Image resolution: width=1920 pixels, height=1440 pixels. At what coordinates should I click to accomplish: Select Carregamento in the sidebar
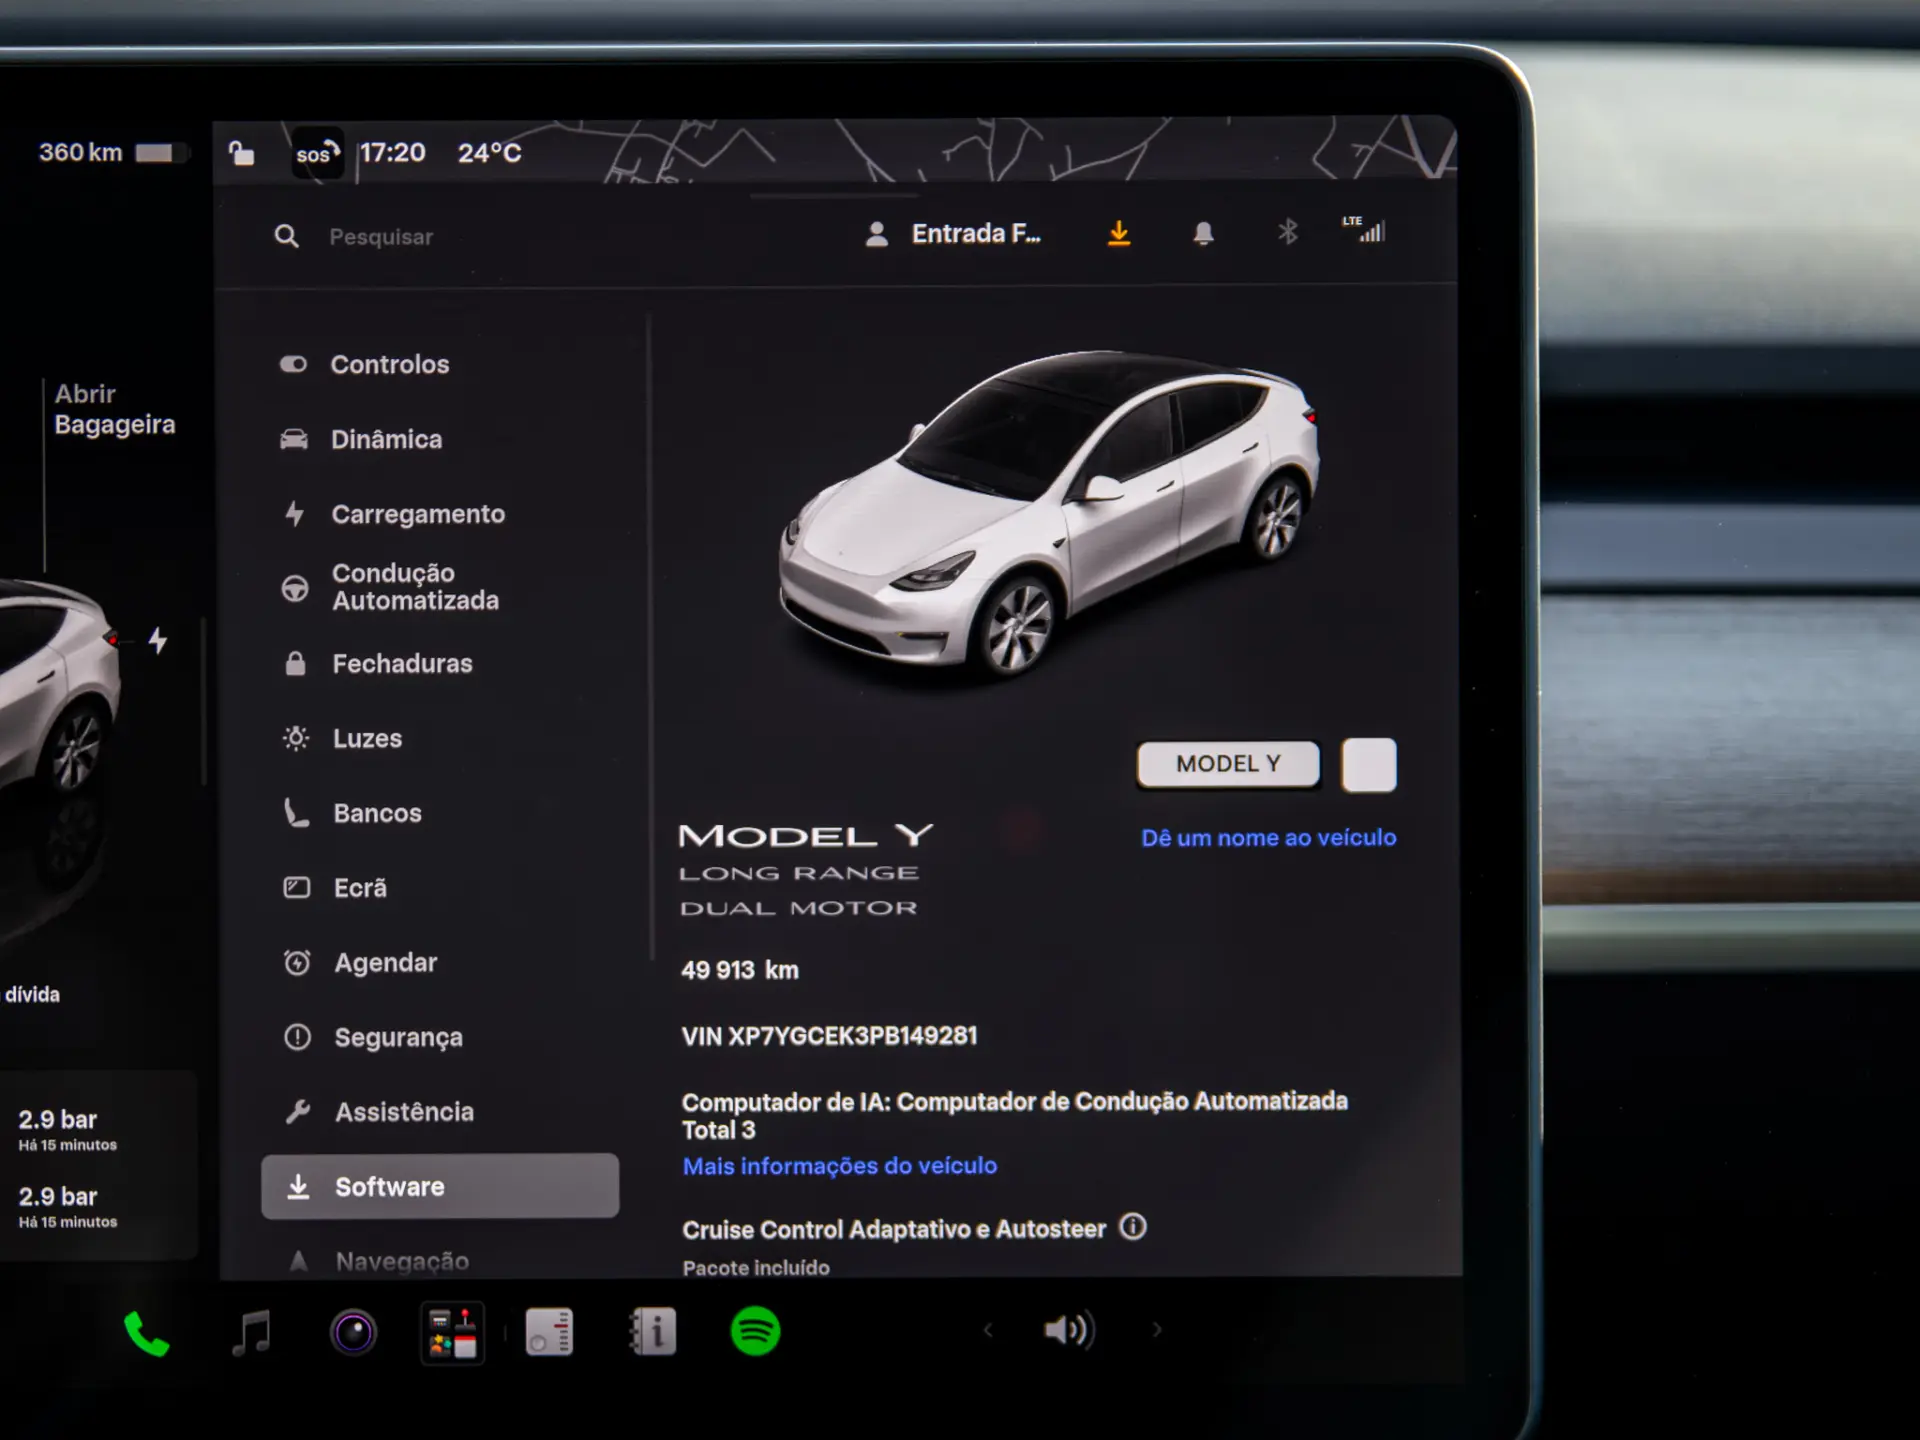click(394, 514)
